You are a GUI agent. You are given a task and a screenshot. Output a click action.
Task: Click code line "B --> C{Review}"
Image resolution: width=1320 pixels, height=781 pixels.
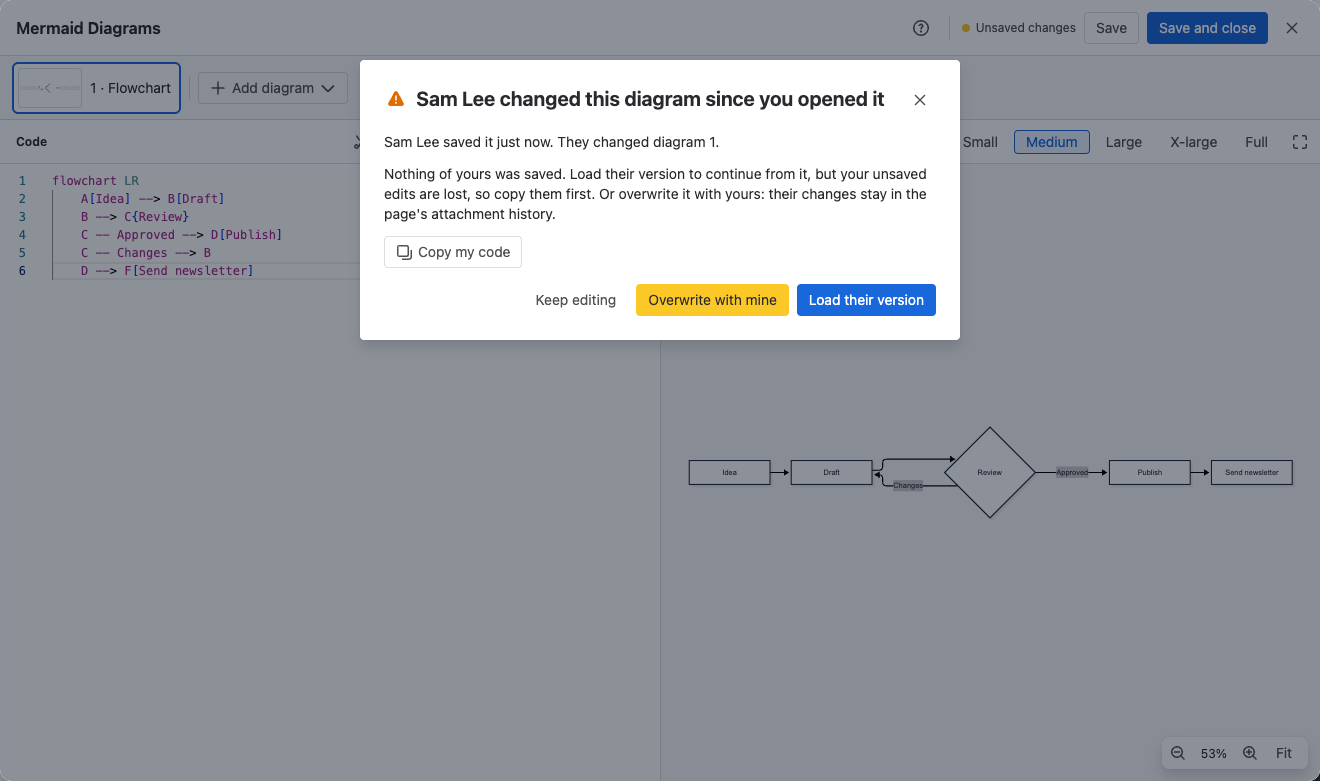click(135, 217)
